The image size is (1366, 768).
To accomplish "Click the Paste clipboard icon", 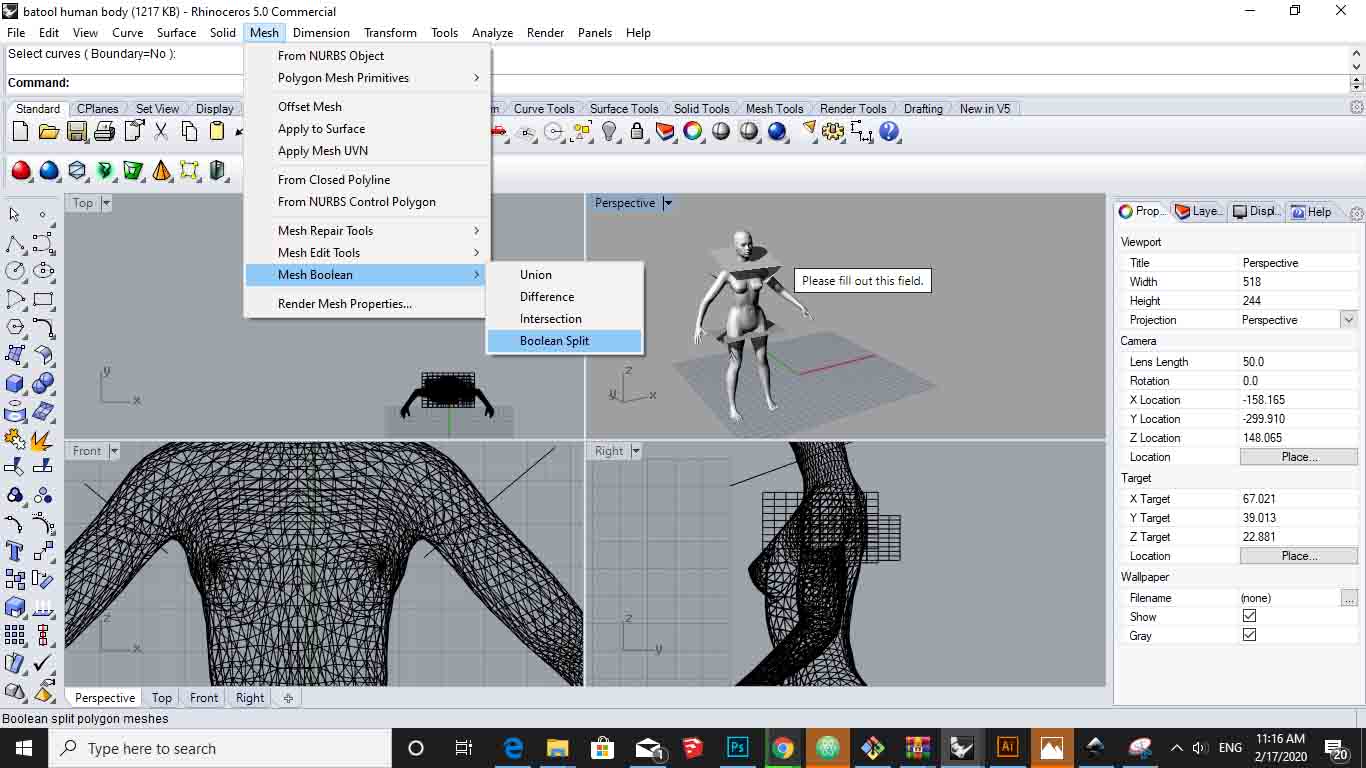I will (216, 131).
